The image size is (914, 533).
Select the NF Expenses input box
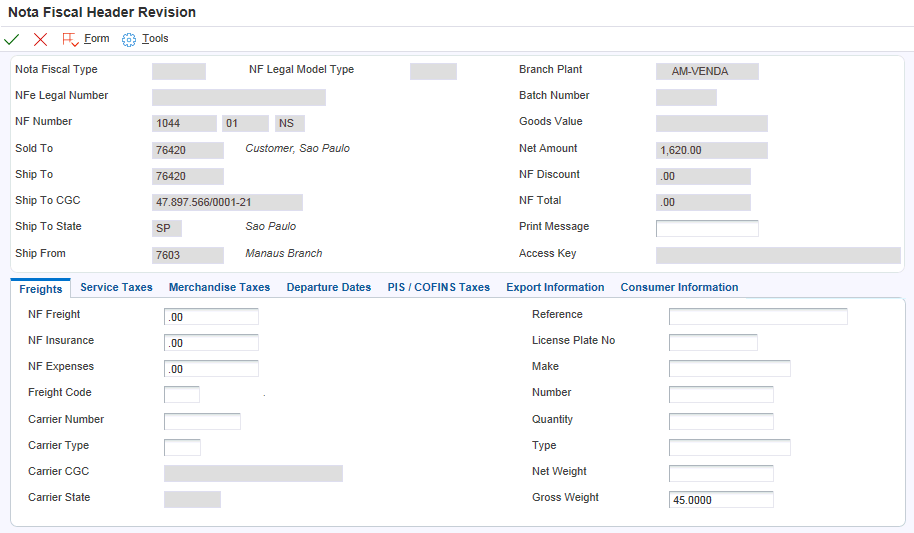click(211, 368)
